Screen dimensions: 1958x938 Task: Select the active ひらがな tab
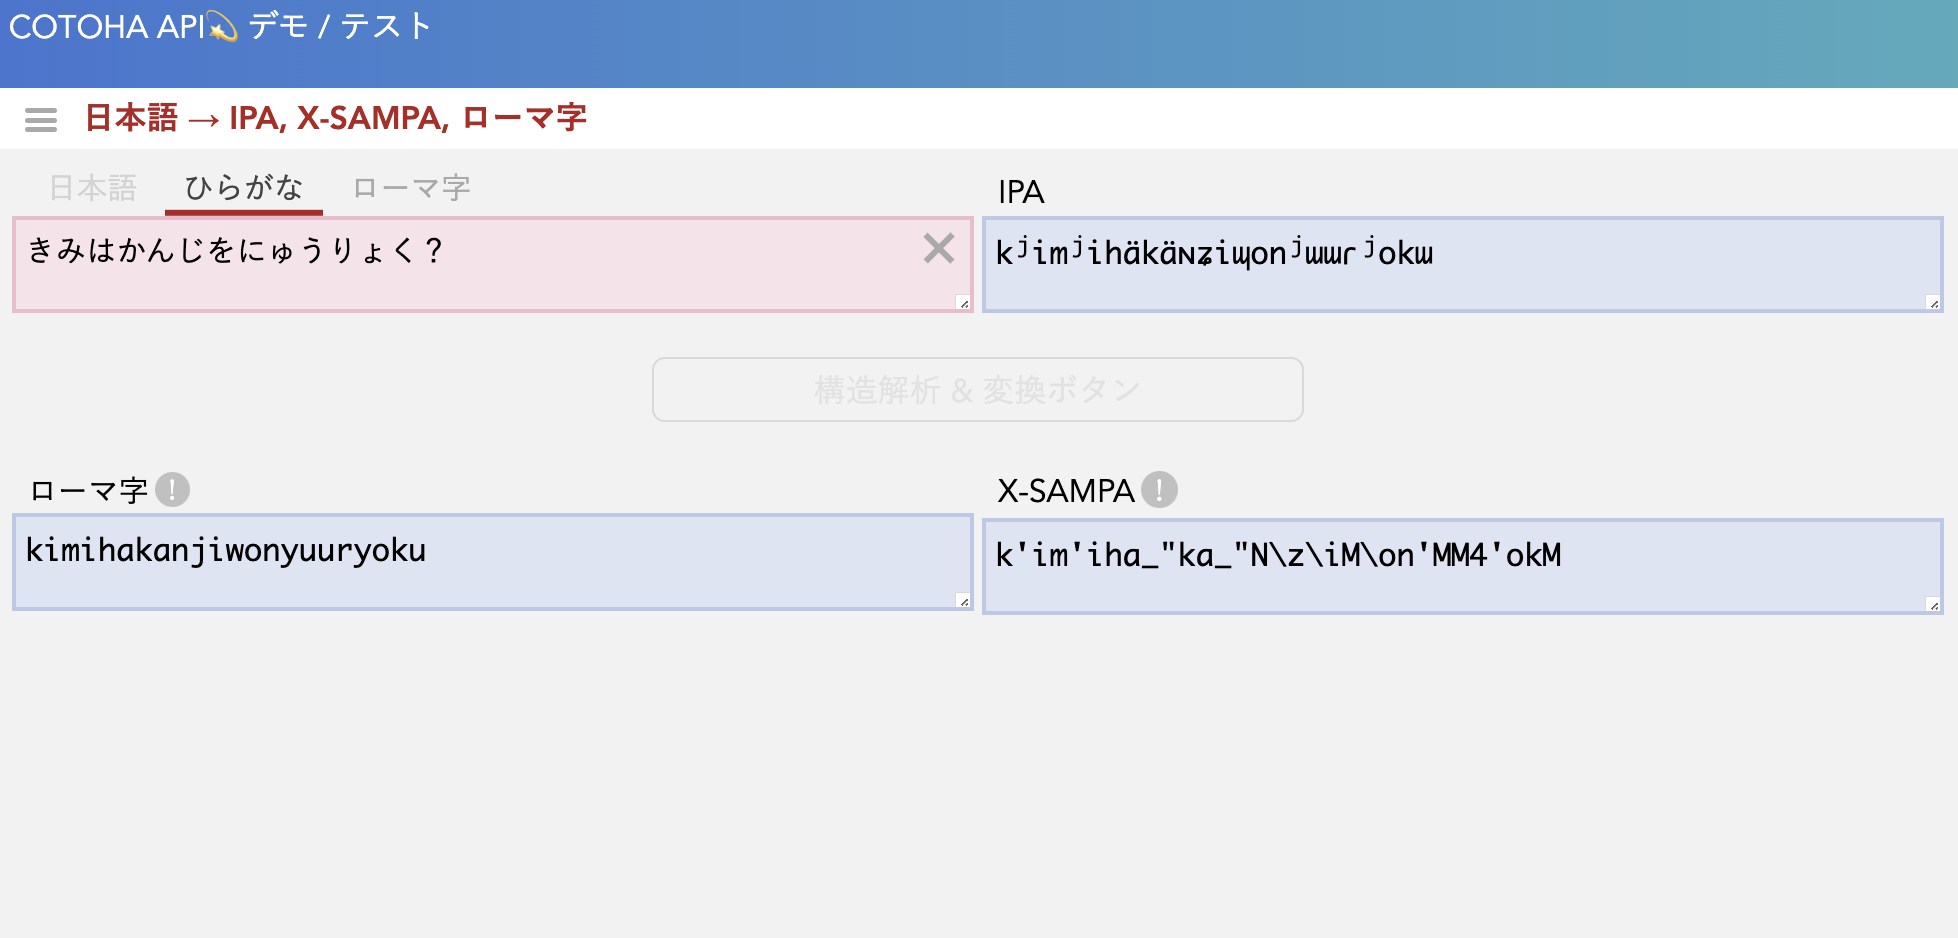[x=243, y=187]
